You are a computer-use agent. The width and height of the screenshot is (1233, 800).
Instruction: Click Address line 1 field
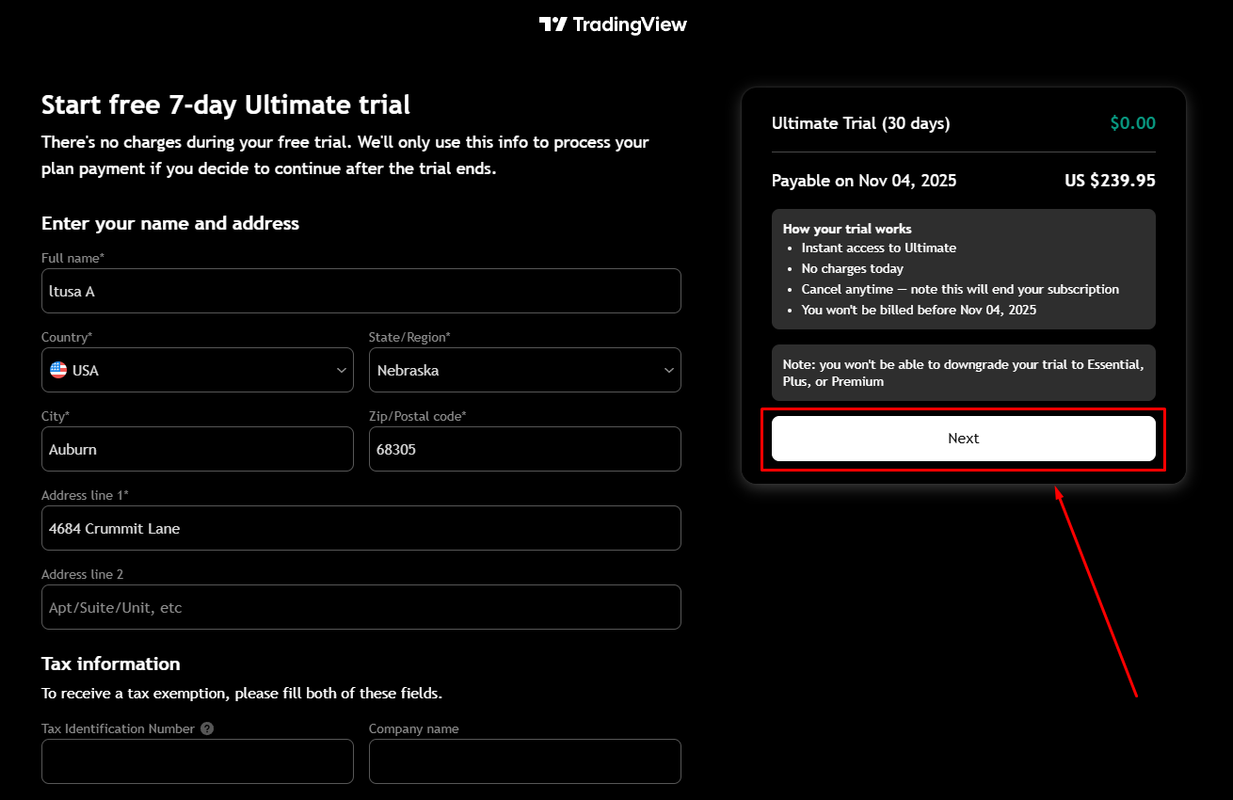click(361, 528)
